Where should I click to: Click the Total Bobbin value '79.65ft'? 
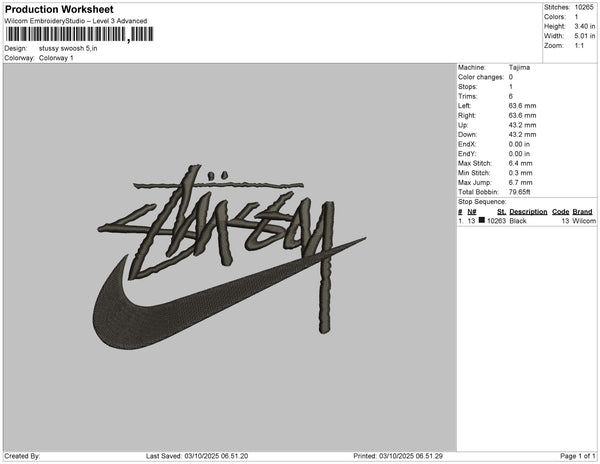519,192
